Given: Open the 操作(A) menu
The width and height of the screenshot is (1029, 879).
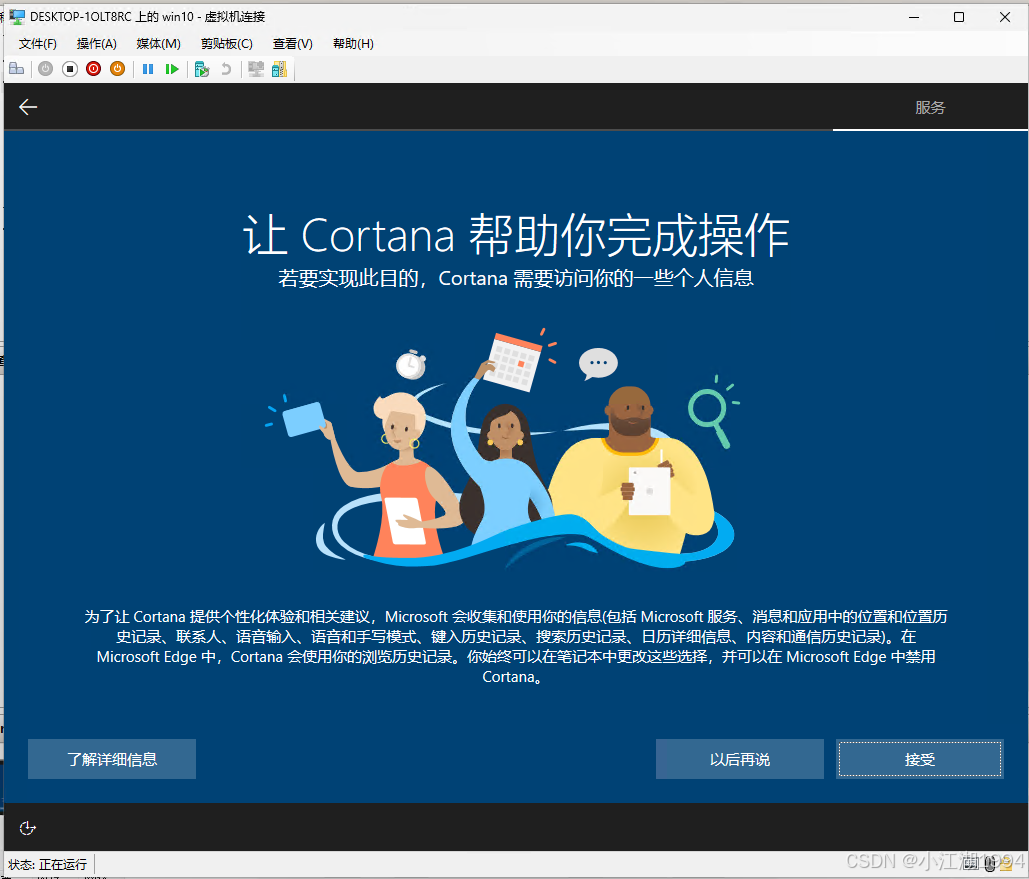Looking at the screenshot, I should [96, 44].
